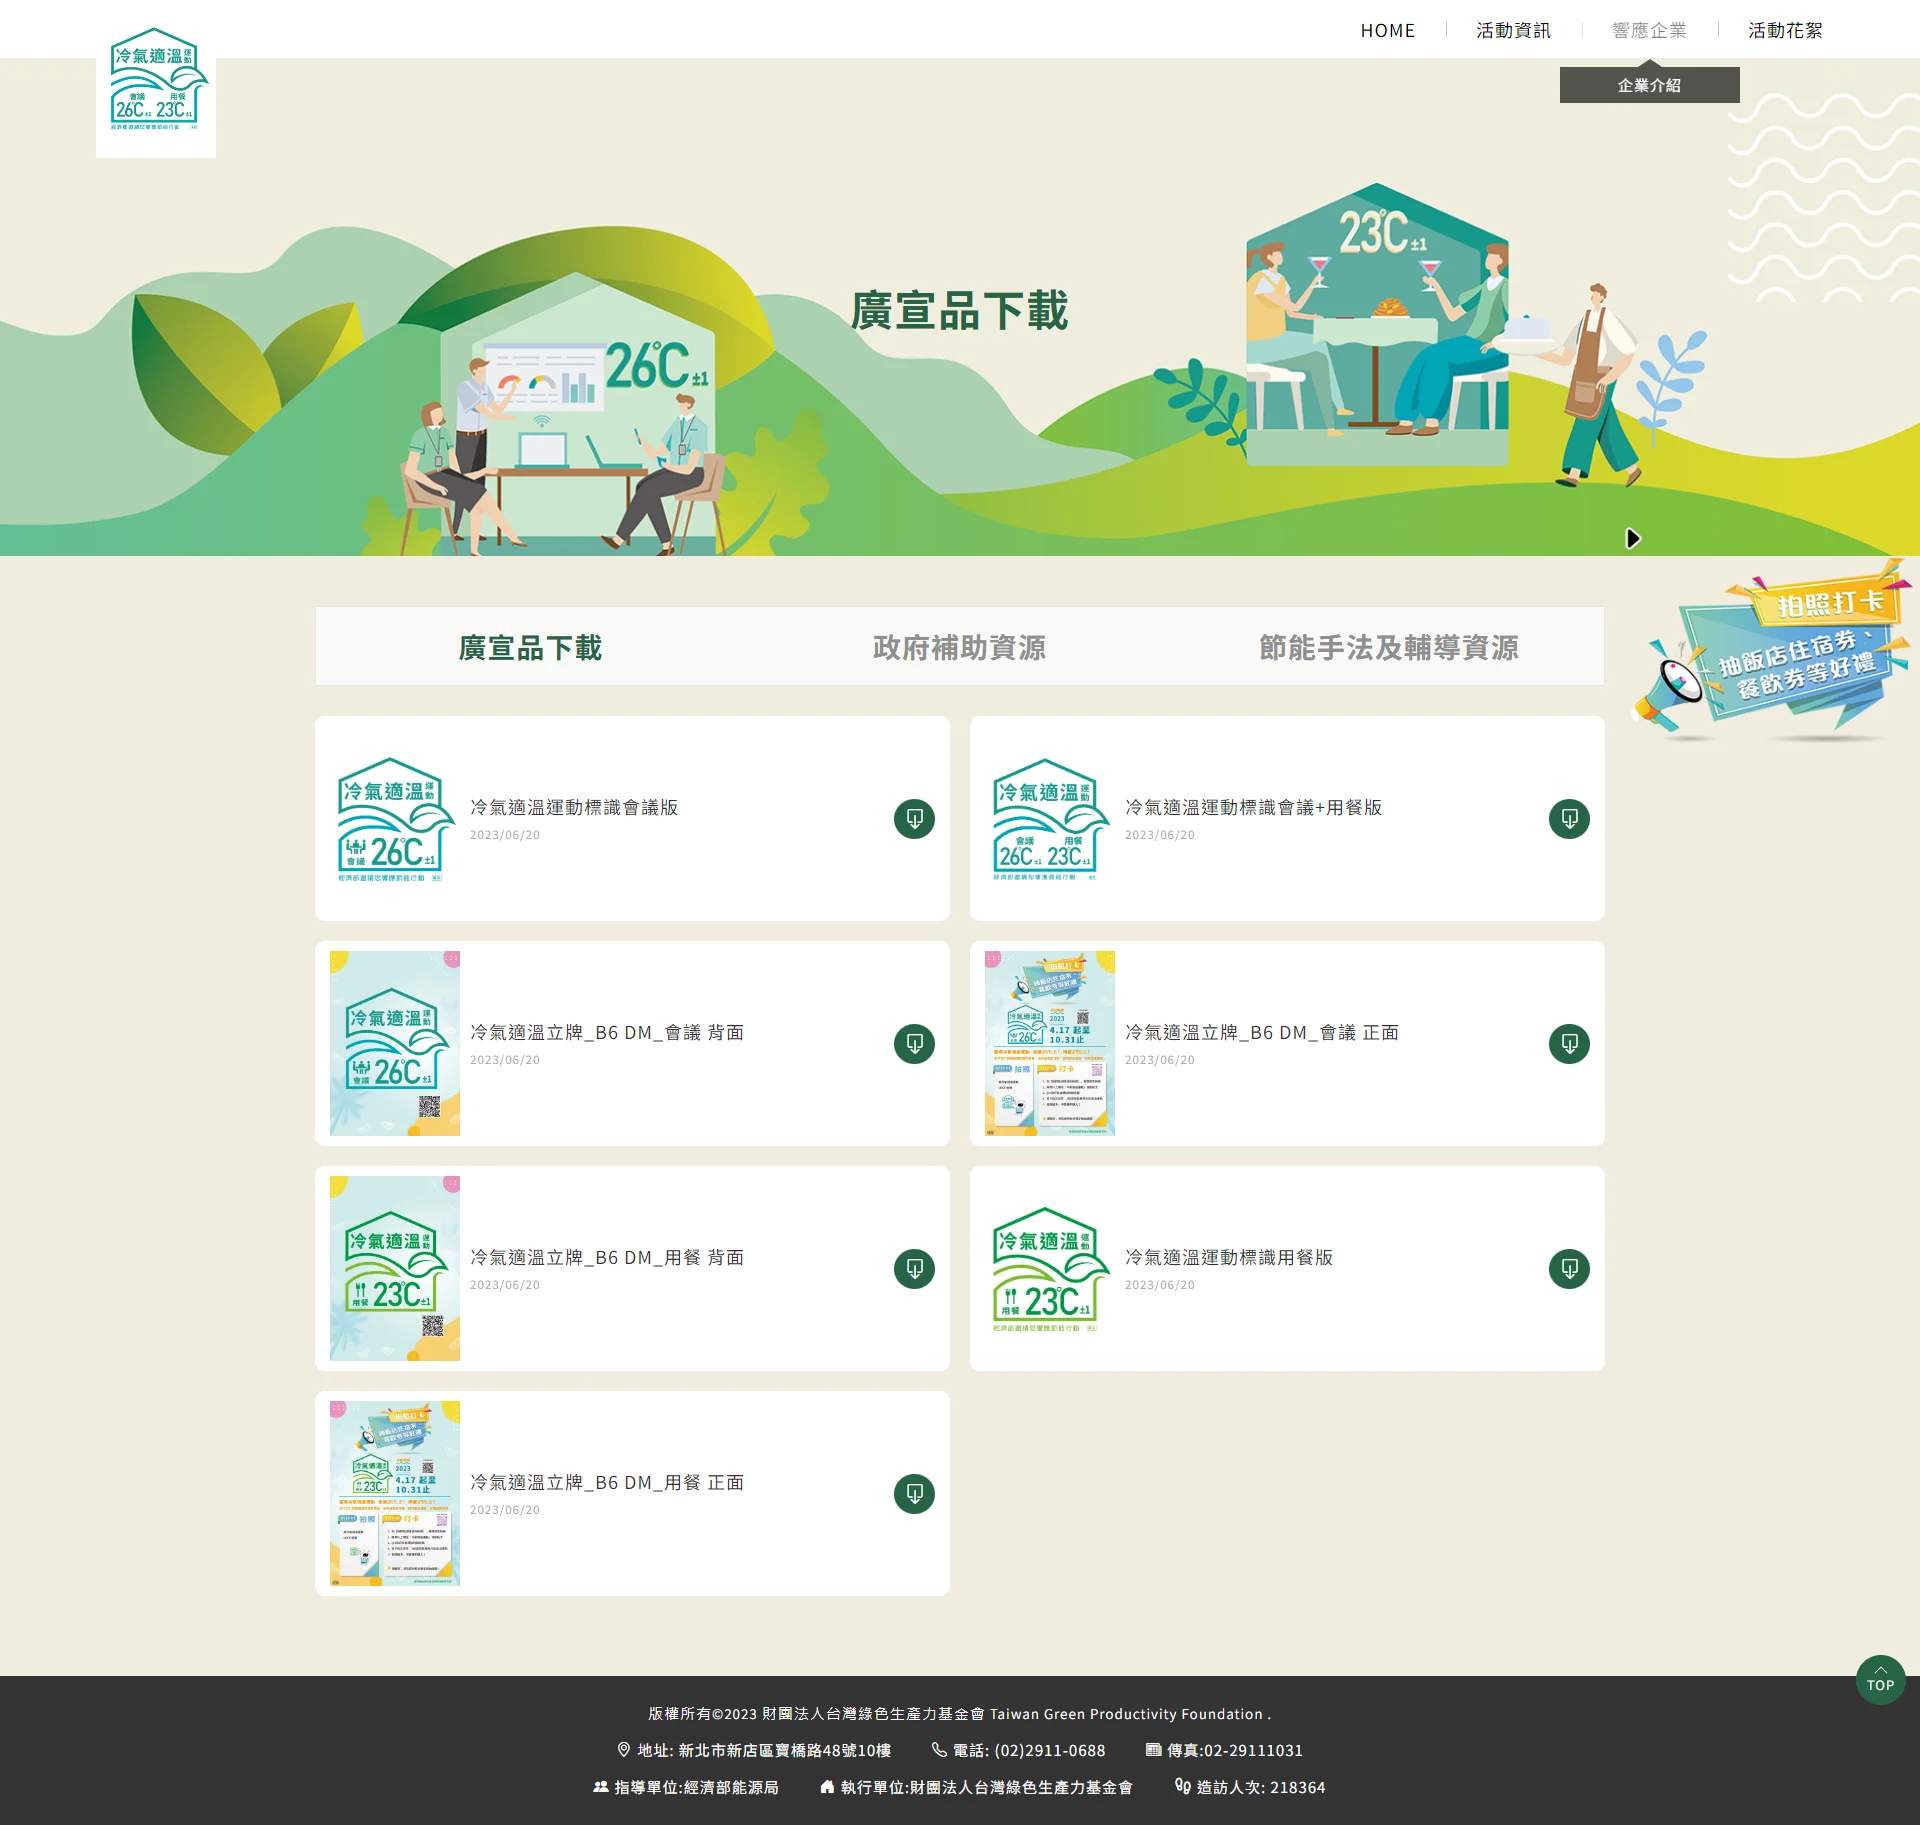
Task: Open thumbnail of B6 DM_會議 正面
Action: 1050,1043
